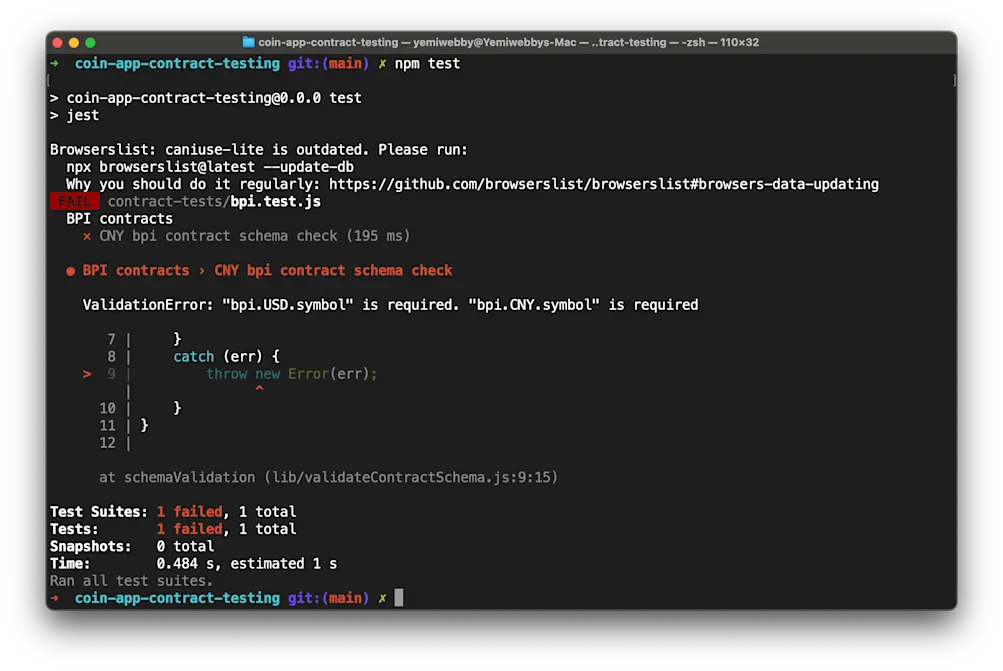Click 'Browserslist: caniuse-lite is outdated' message

[259, 150]
